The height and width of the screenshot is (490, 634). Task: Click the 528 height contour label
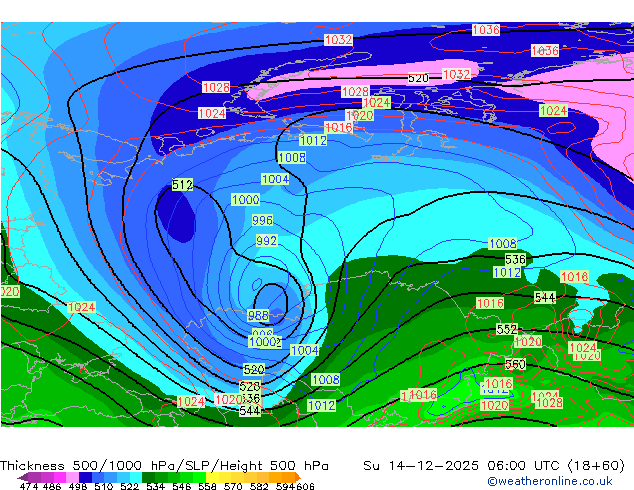(249, 387)
